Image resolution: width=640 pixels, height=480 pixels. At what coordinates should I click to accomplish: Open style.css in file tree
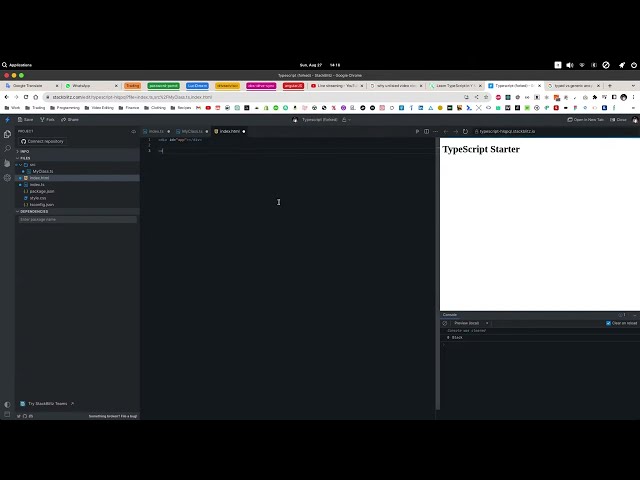(38, 198)
